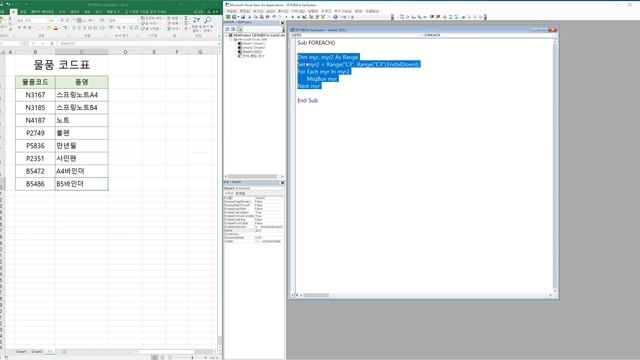Run the macro with Run Sub icon
This screenshot has height=360, width=640.
287,17
